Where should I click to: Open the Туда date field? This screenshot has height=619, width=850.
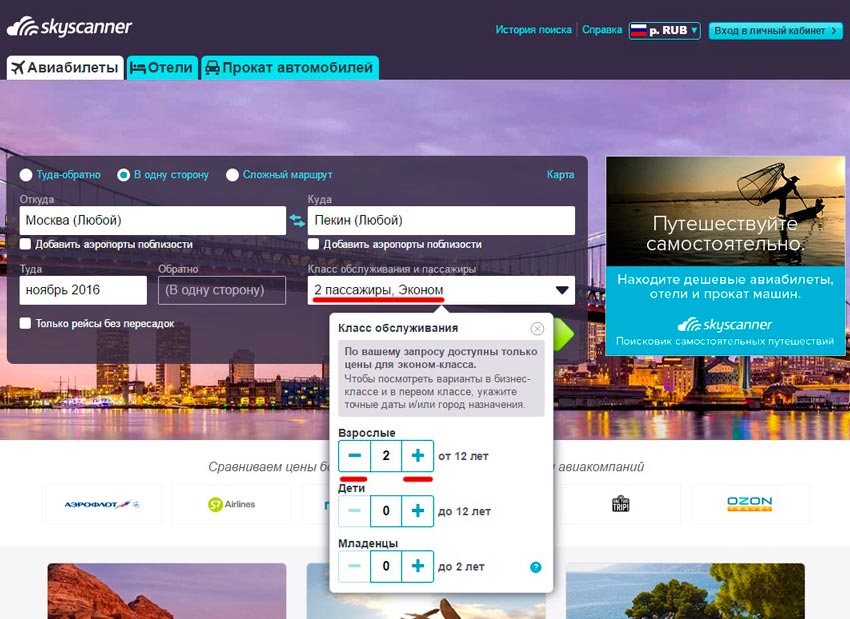click(83, 290)
